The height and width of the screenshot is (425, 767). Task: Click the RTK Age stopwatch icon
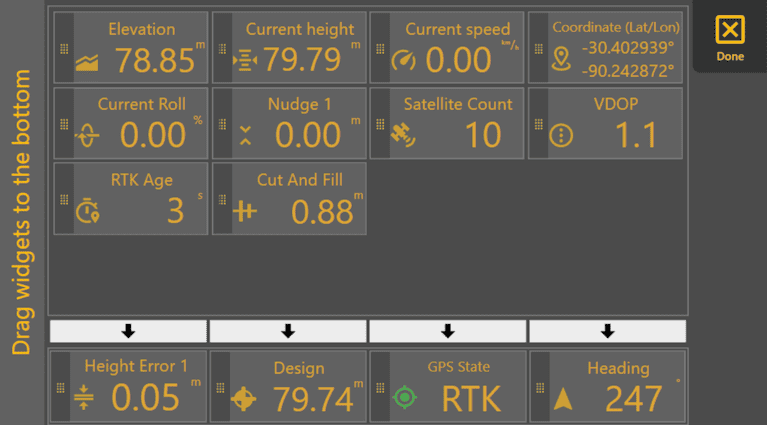[x=88, y=212]
